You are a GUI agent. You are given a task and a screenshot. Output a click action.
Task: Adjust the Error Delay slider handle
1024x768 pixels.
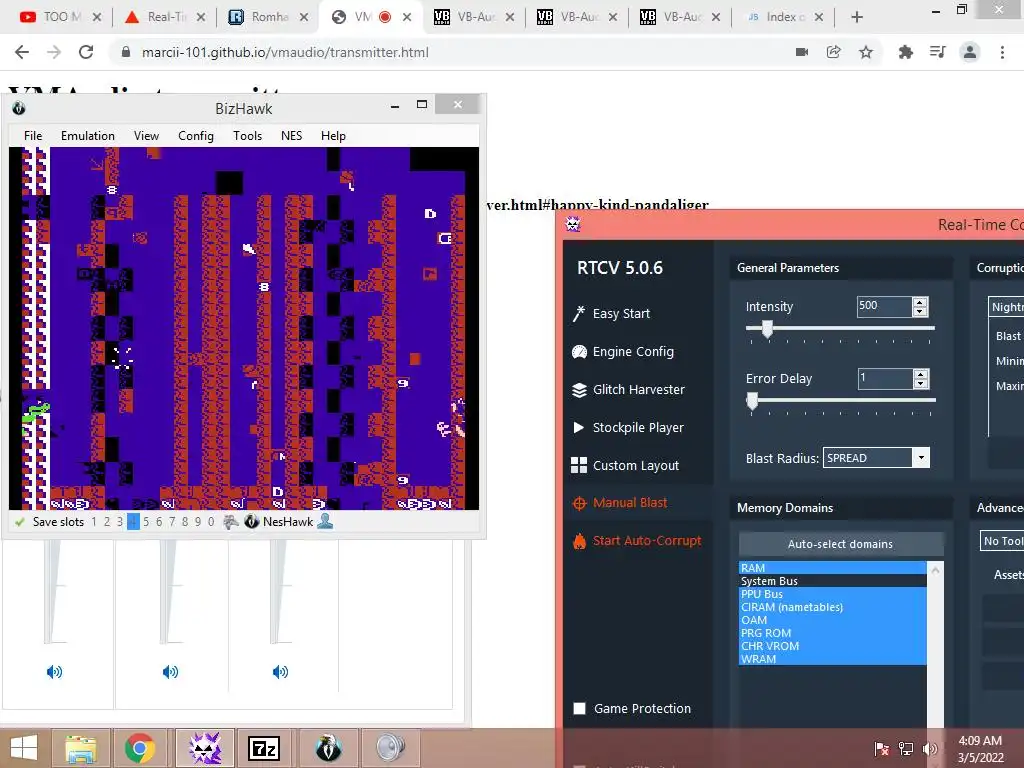[x=752, y=401]
